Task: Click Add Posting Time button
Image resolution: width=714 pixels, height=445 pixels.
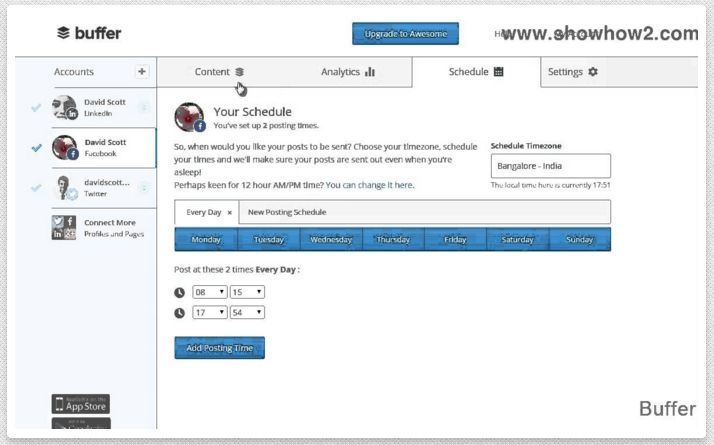Action: [x=219, y=348]
